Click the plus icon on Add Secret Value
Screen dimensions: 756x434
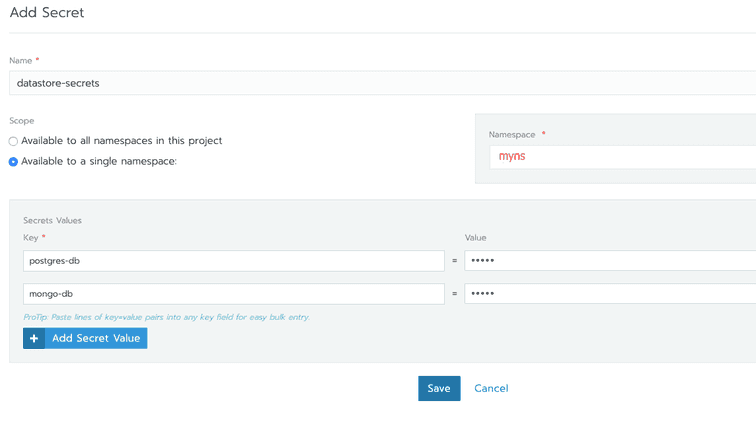(34, 338)
